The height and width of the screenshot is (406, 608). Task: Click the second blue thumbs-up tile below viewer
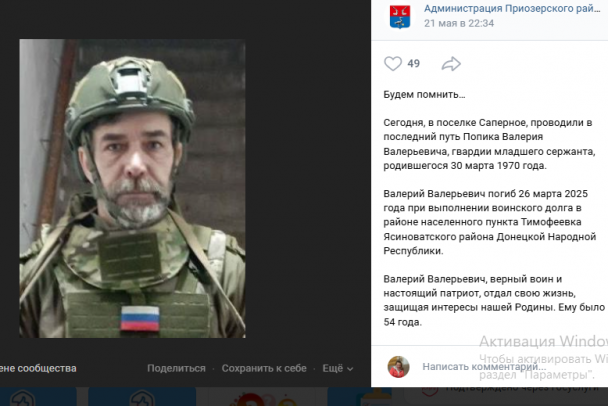pos(142,396)
